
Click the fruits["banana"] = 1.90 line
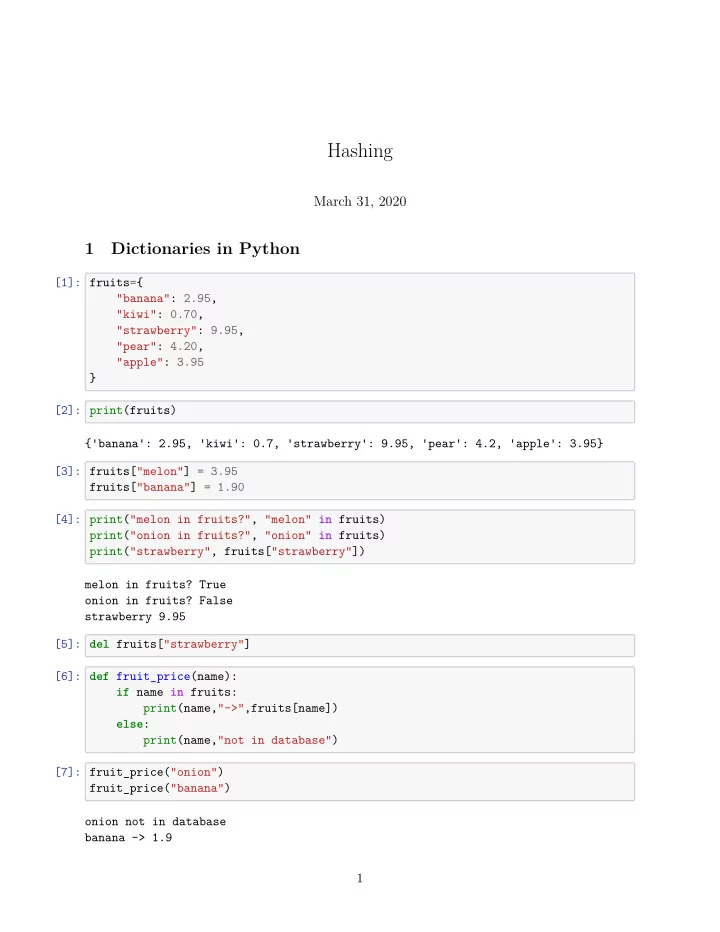click(167, 487)
